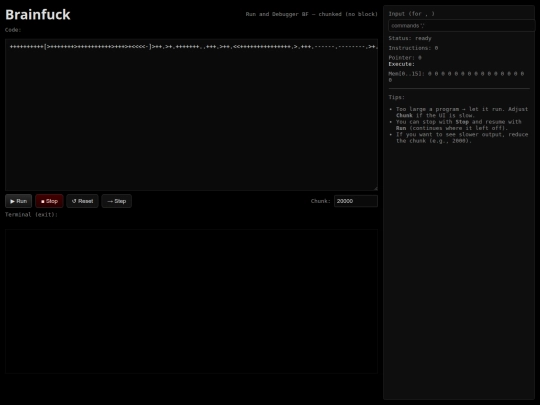Click the 'Input (for , )' label

click(412, 14)
